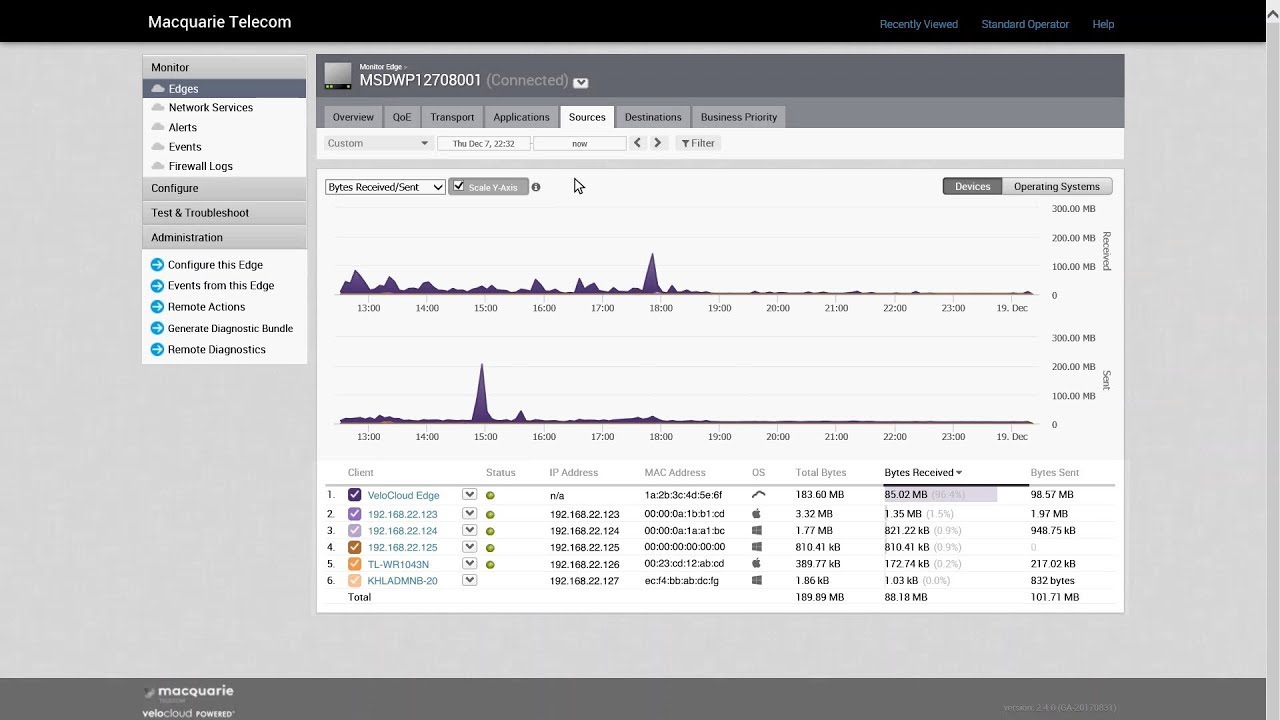Click the edge device thumbnail icon
Viewport: 1280px width, 720px height.
click(x=338, y=76)
